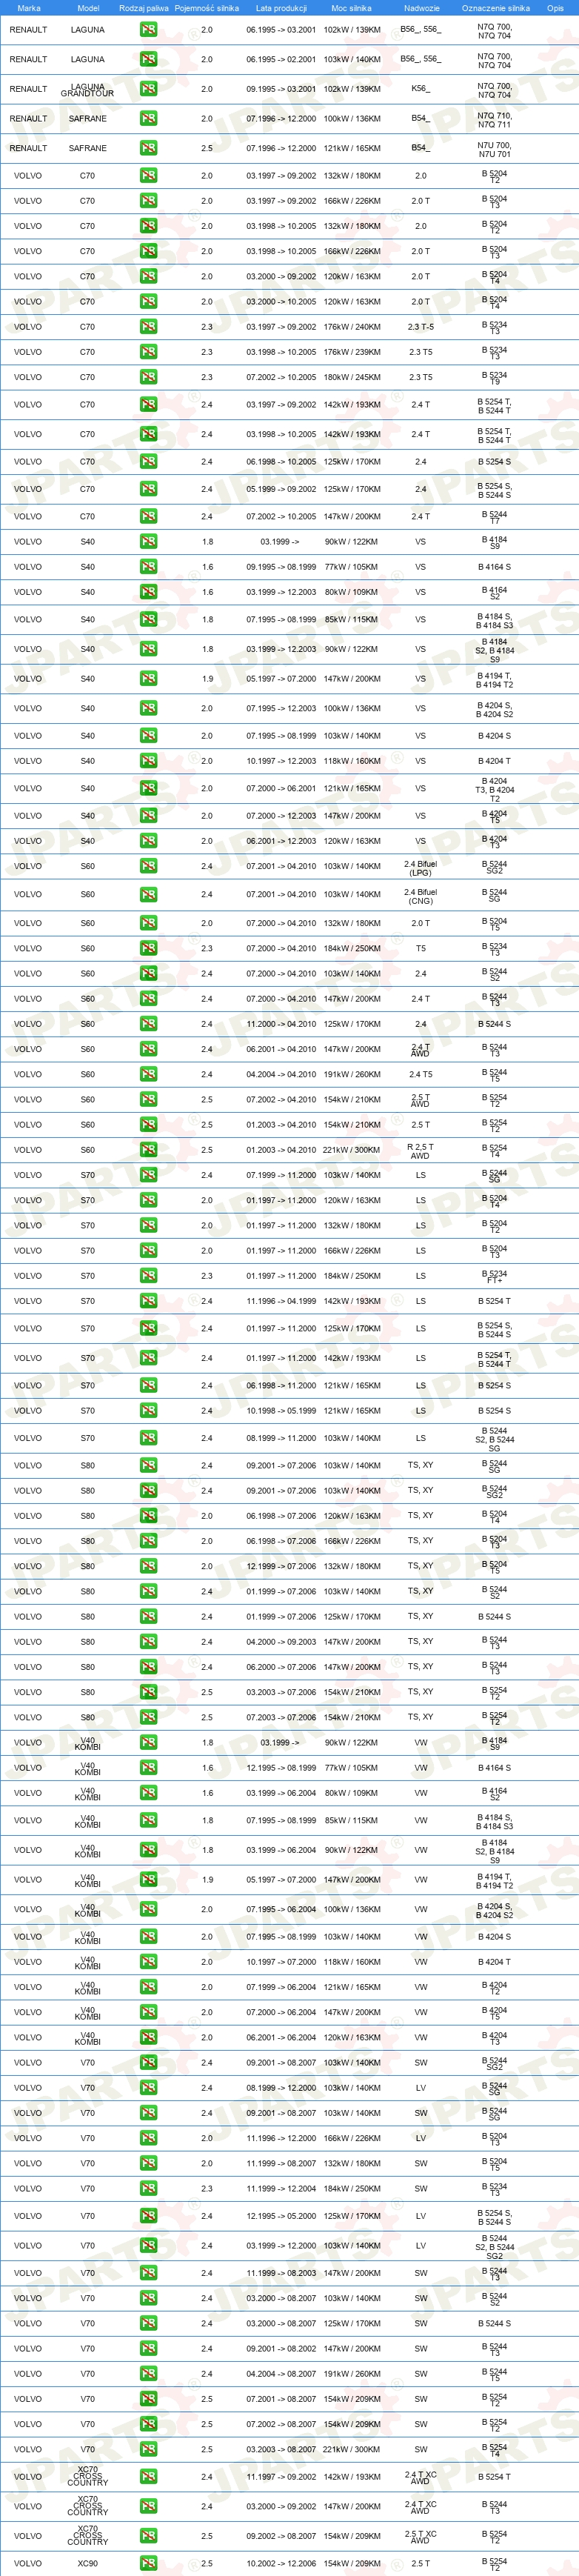Click the Model column header
The image size is (579, 2576).
pyautogui.click(x=88, y=8)
